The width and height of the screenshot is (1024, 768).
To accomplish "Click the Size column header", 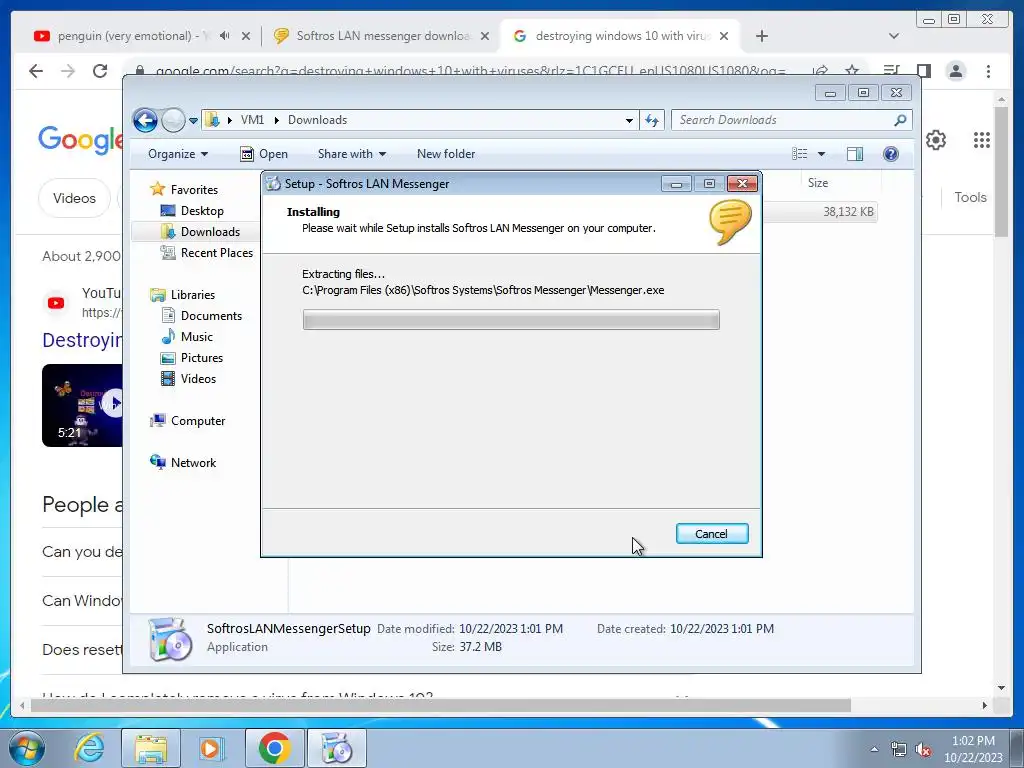I will 818,183.
